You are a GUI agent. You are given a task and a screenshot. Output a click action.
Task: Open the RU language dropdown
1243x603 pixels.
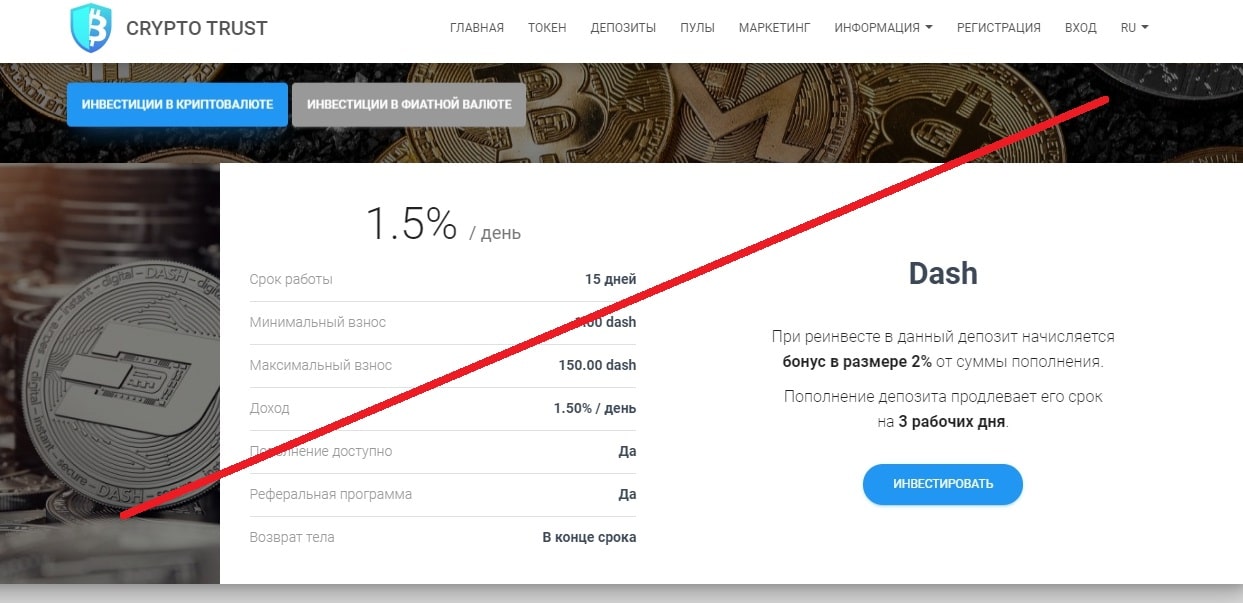click(1134, 28)
